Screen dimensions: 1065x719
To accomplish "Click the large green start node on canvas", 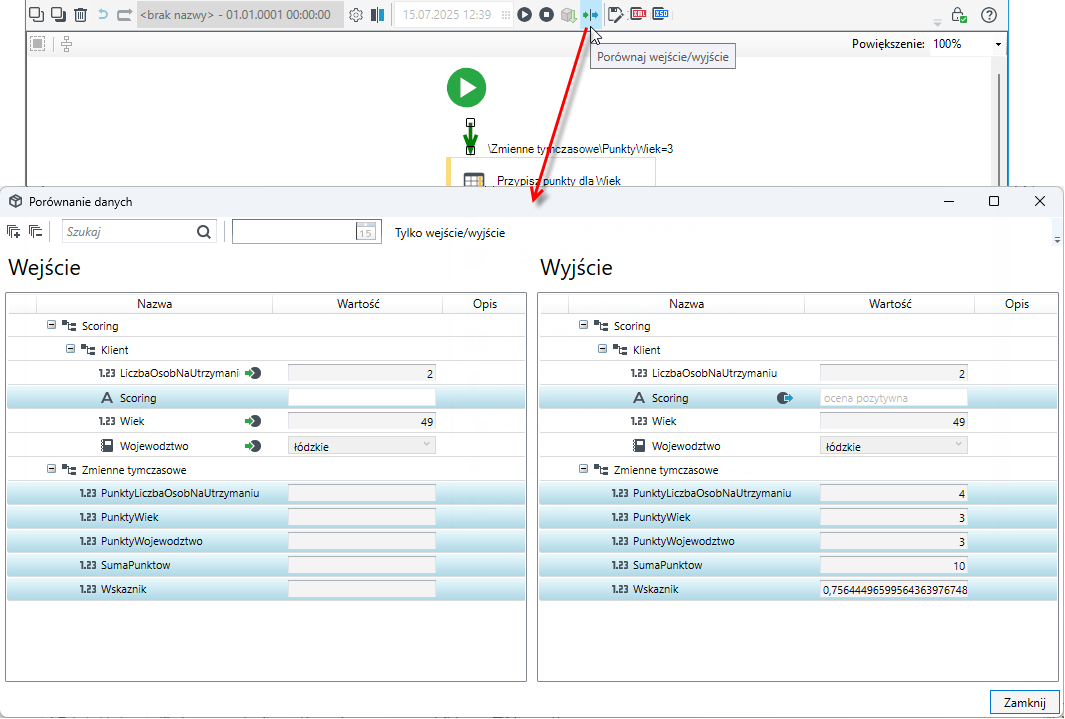I will 467,88.
